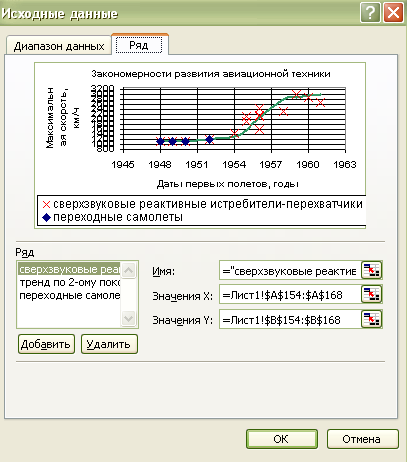
Task: Confirm with the OK button
Action: [x=282, y=439]
